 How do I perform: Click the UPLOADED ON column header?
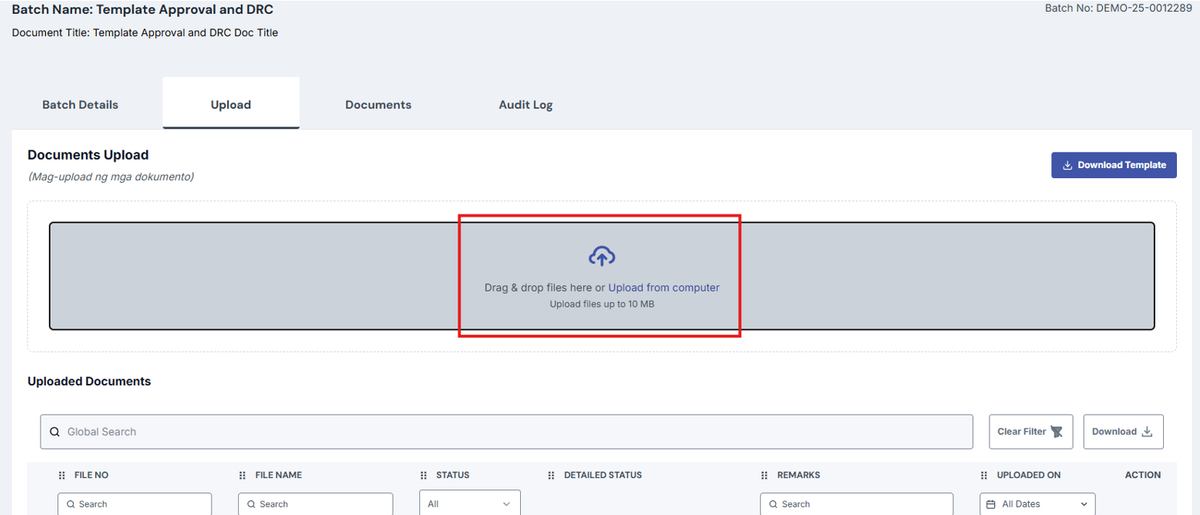tap(1029, 475)
